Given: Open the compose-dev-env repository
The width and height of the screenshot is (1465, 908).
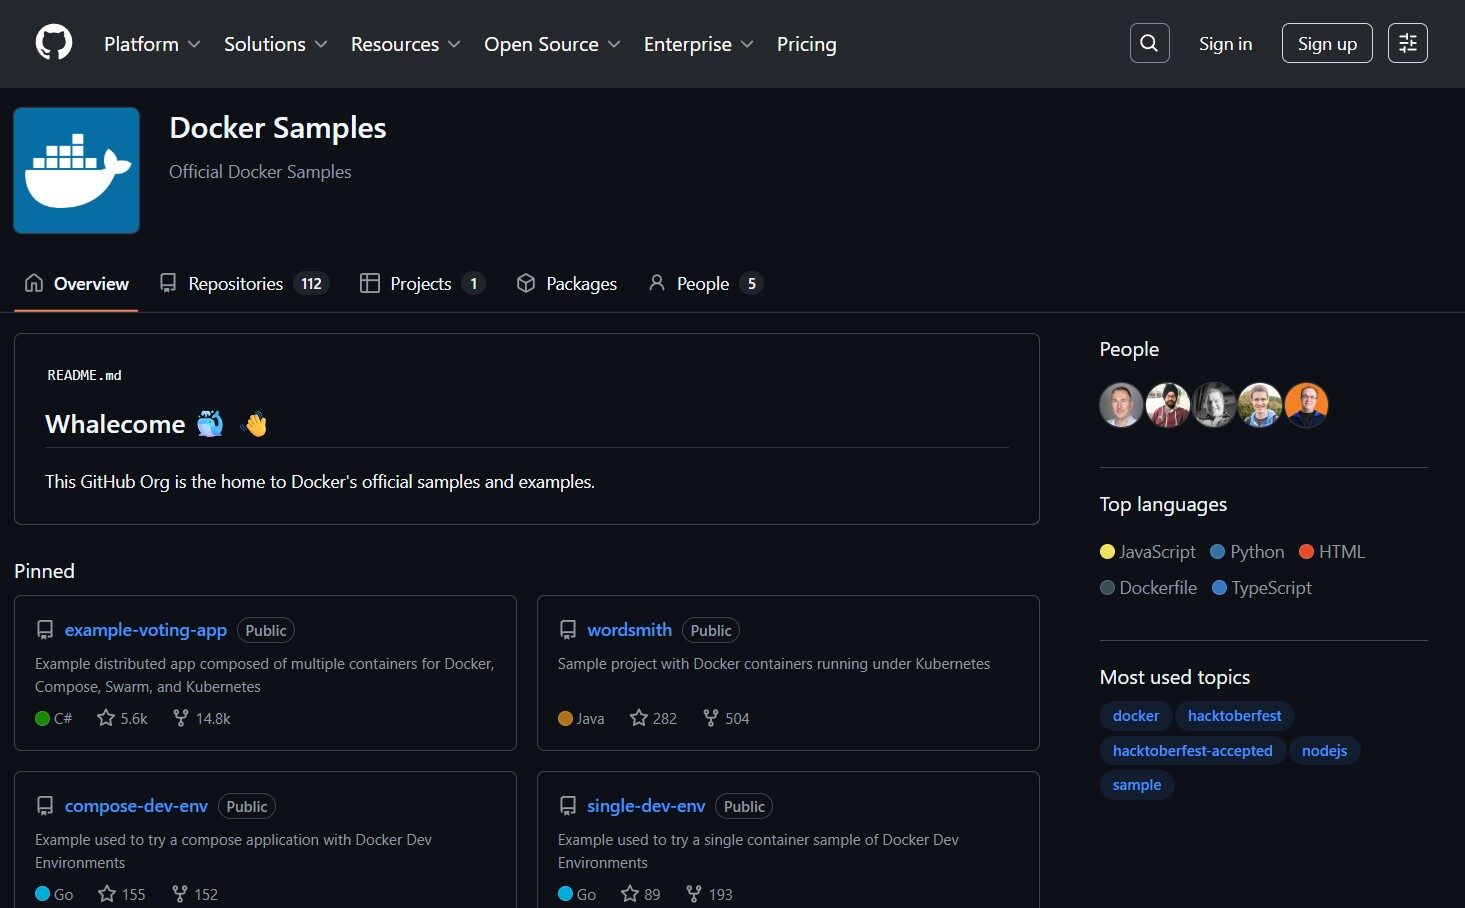Looking at the screenshot, I should coord(136,806).
